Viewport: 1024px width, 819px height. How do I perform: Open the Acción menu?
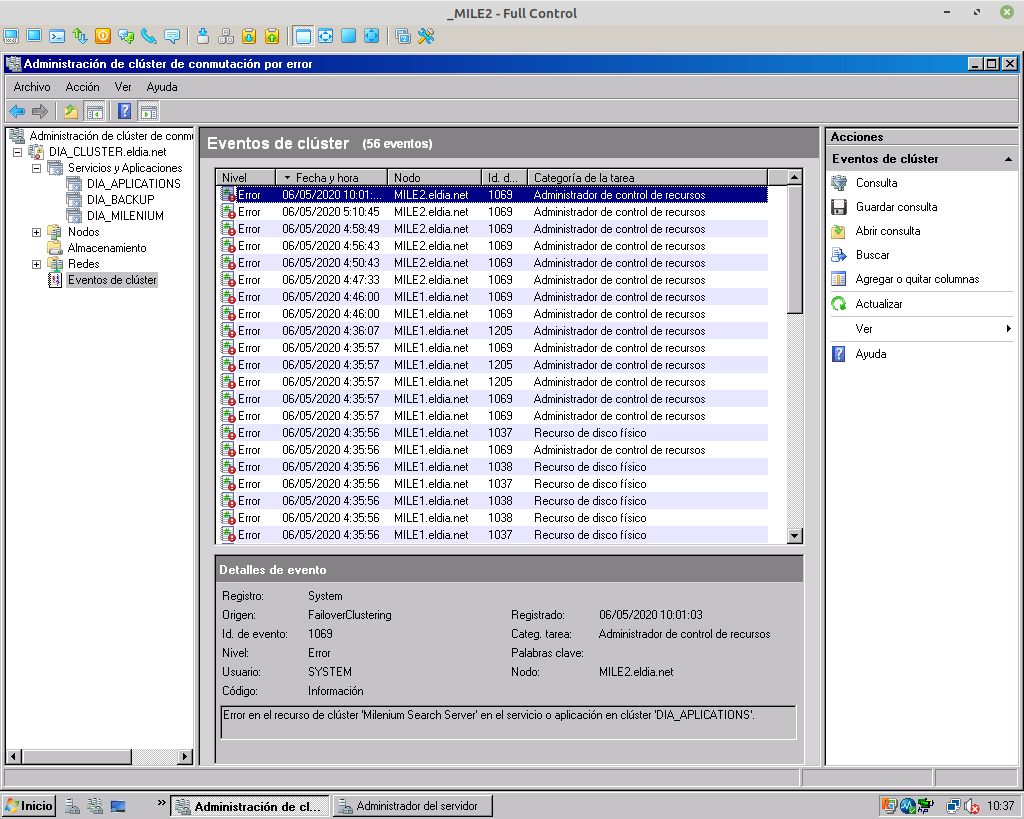point(82,87)
